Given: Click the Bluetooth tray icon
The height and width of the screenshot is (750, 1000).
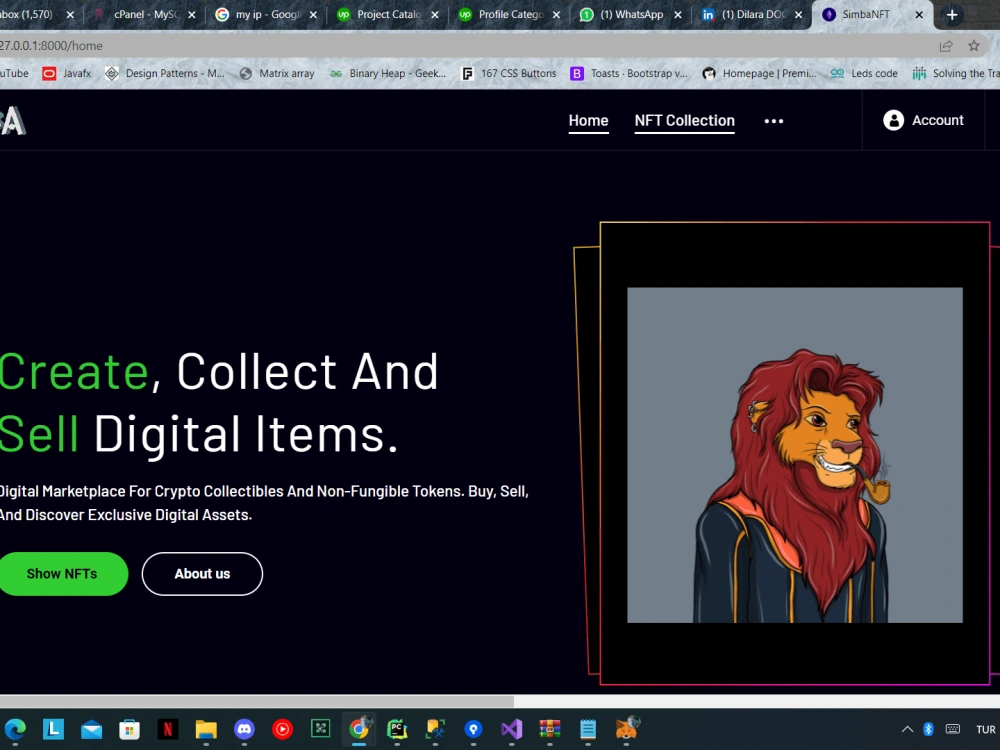Looking at the screenshot, I should (x=929, y=729).
